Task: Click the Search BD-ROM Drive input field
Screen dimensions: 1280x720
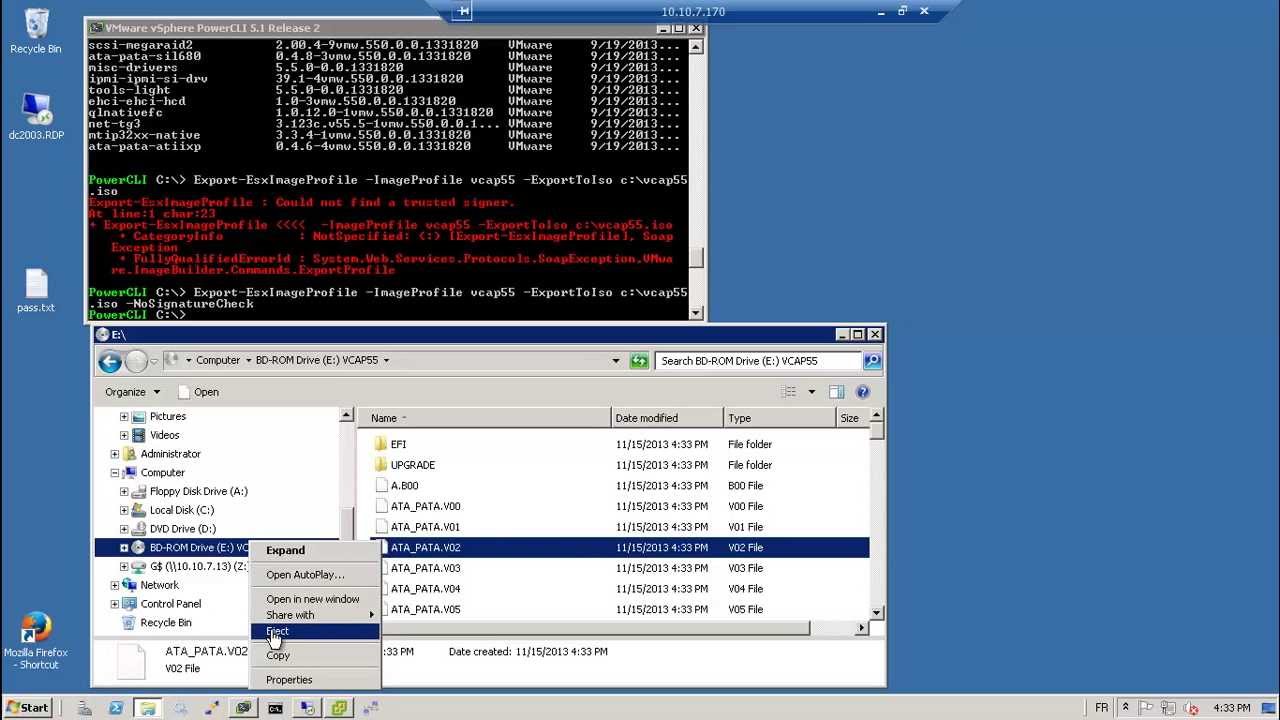Action: pos(758,361)
